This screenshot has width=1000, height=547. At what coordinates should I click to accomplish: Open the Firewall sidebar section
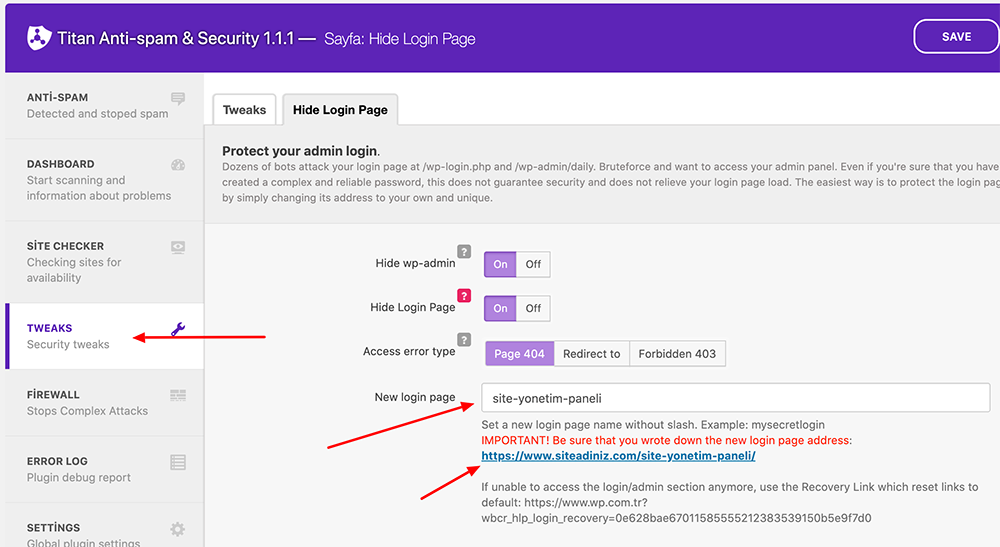(104, 402)
